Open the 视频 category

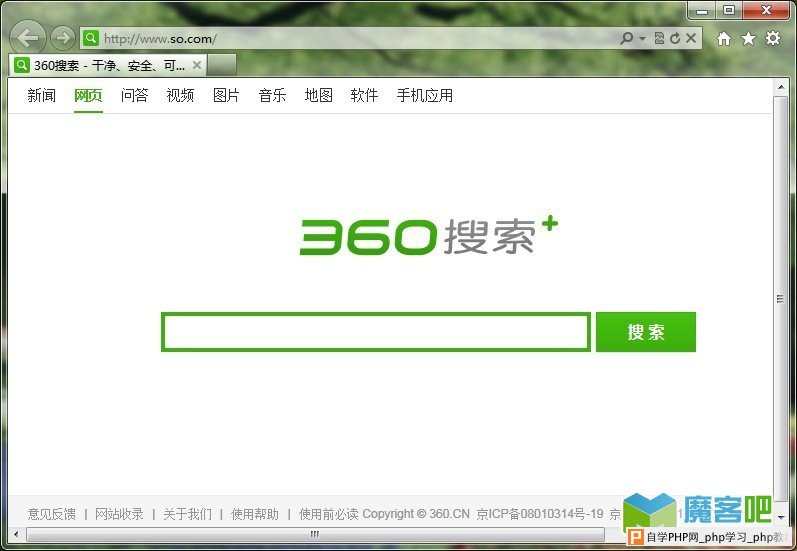pyautogui.click(x=180, y=95)
